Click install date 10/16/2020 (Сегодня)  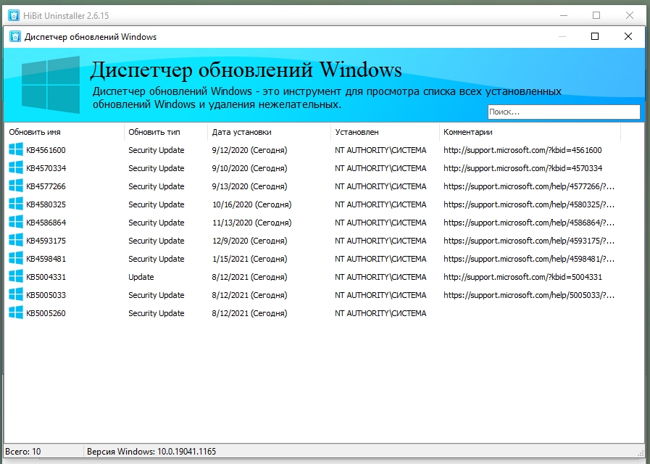252,204
